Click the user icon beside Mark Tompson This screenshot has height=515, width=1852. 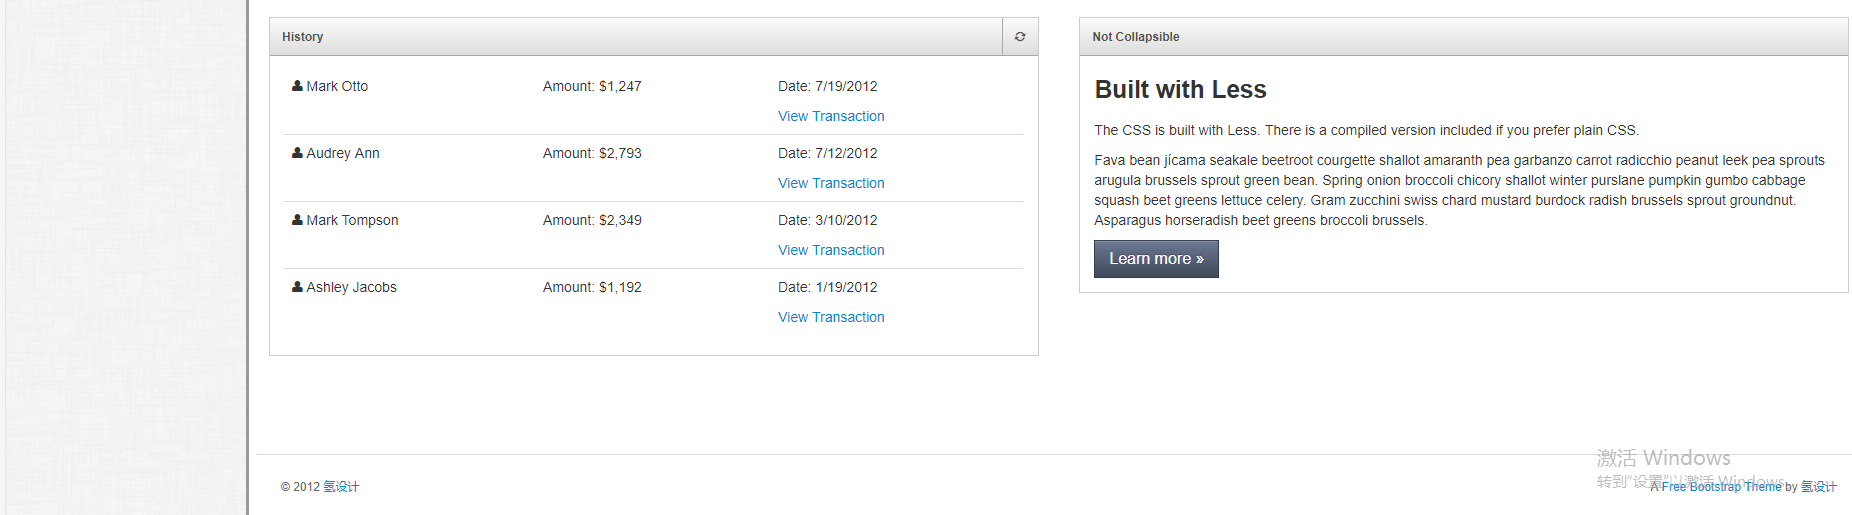(297, 220)
